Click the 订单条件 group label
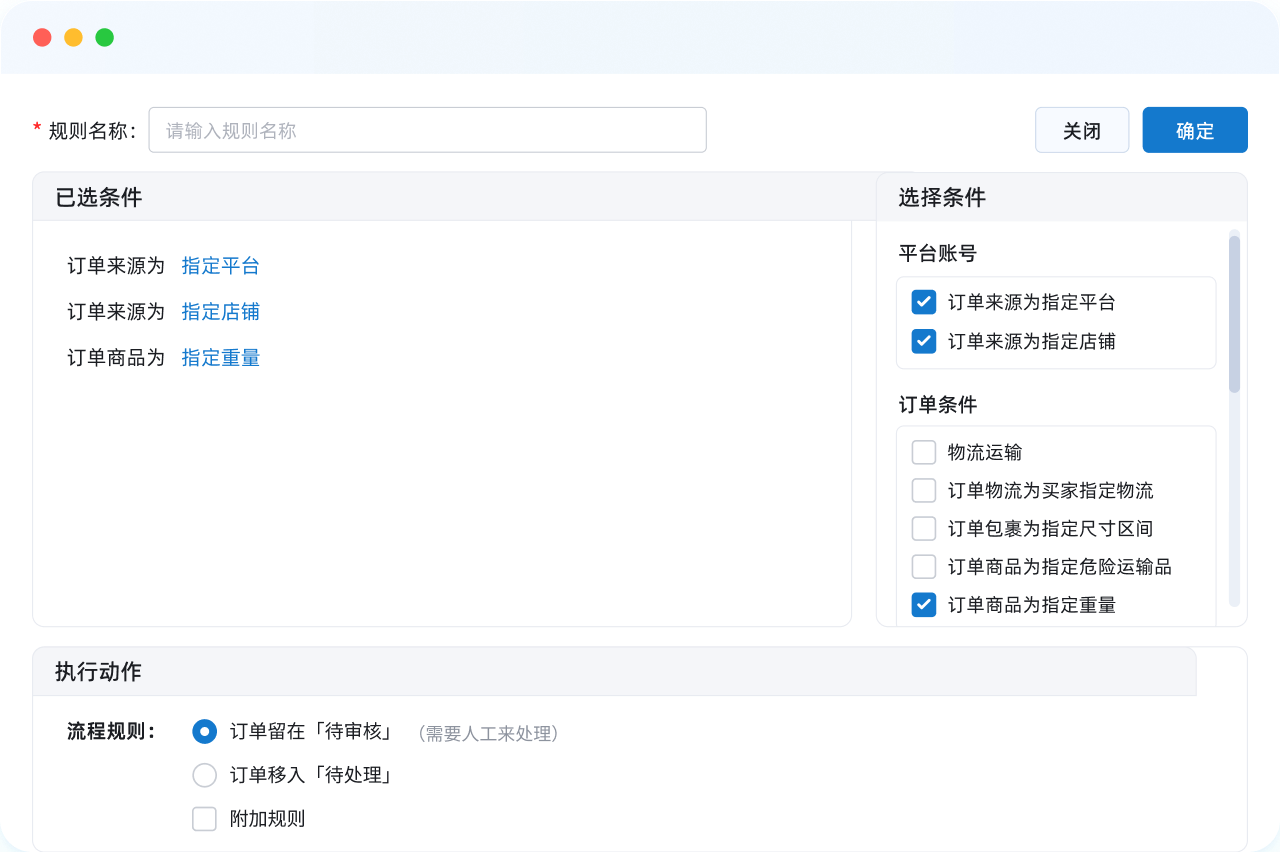1280x852 pixels. point(938,405)
